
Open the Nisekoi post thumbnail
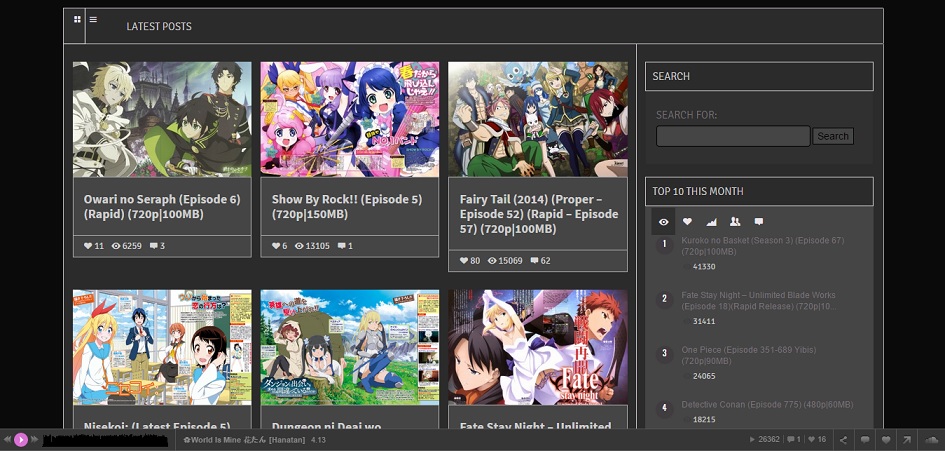pos(162,347)
